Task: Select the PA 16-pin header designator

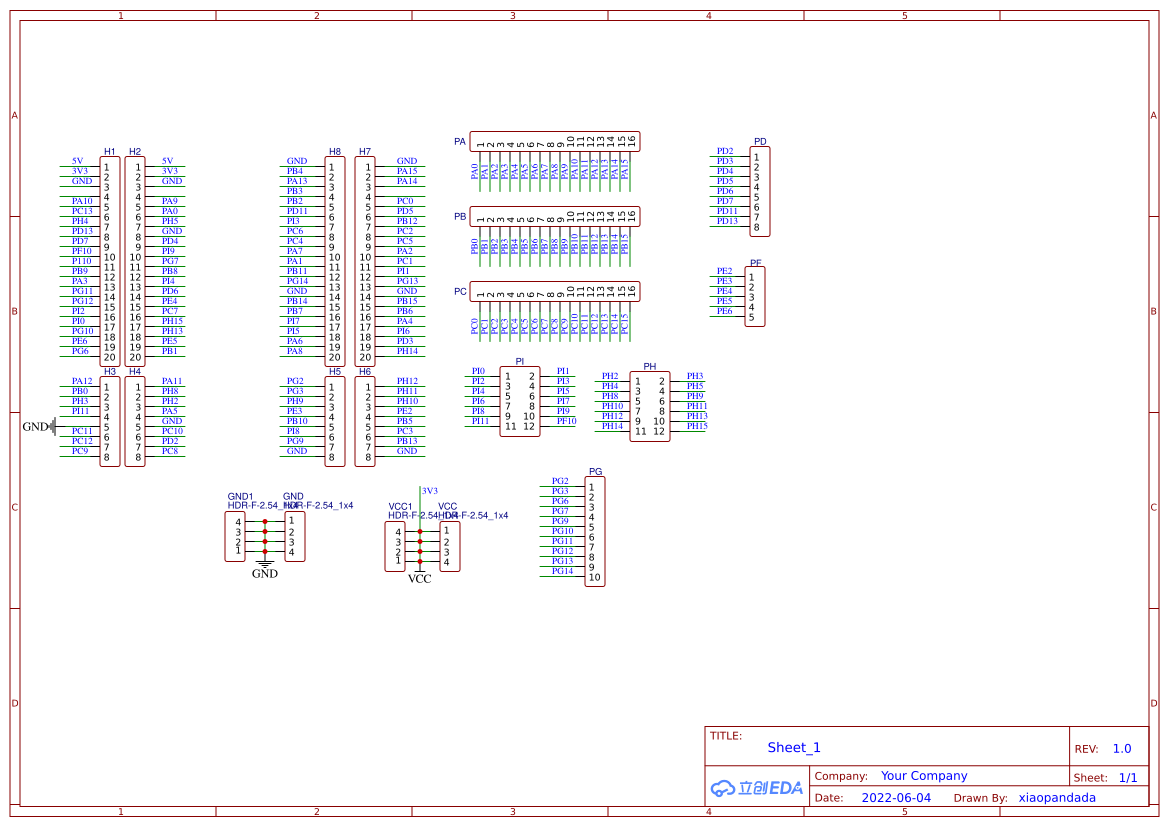Action: [x=460, y=142]
